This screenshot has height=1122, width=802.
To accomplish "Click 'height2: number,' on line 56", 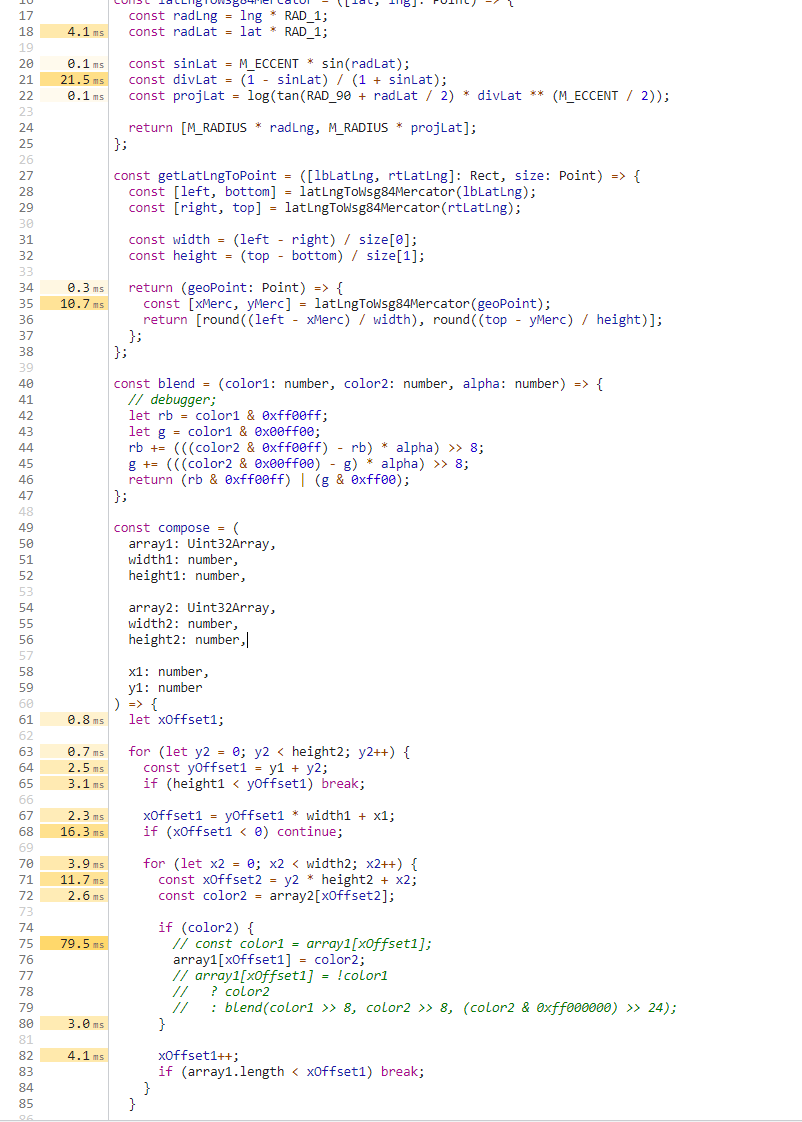I will pyautogui.click(x=187, y=640).
